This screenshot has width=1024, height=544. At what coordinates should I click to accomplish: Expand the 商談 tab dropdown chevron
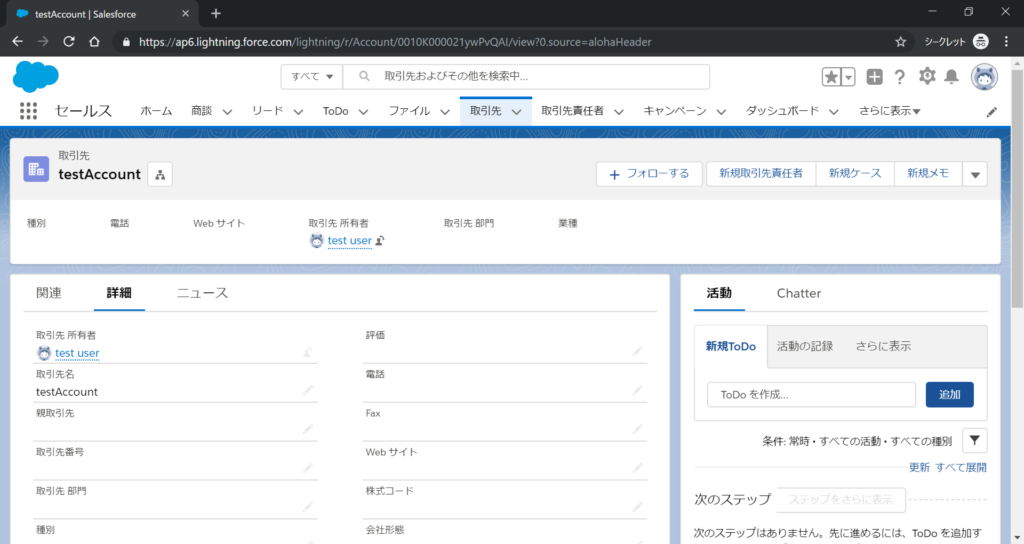(227, 112)
